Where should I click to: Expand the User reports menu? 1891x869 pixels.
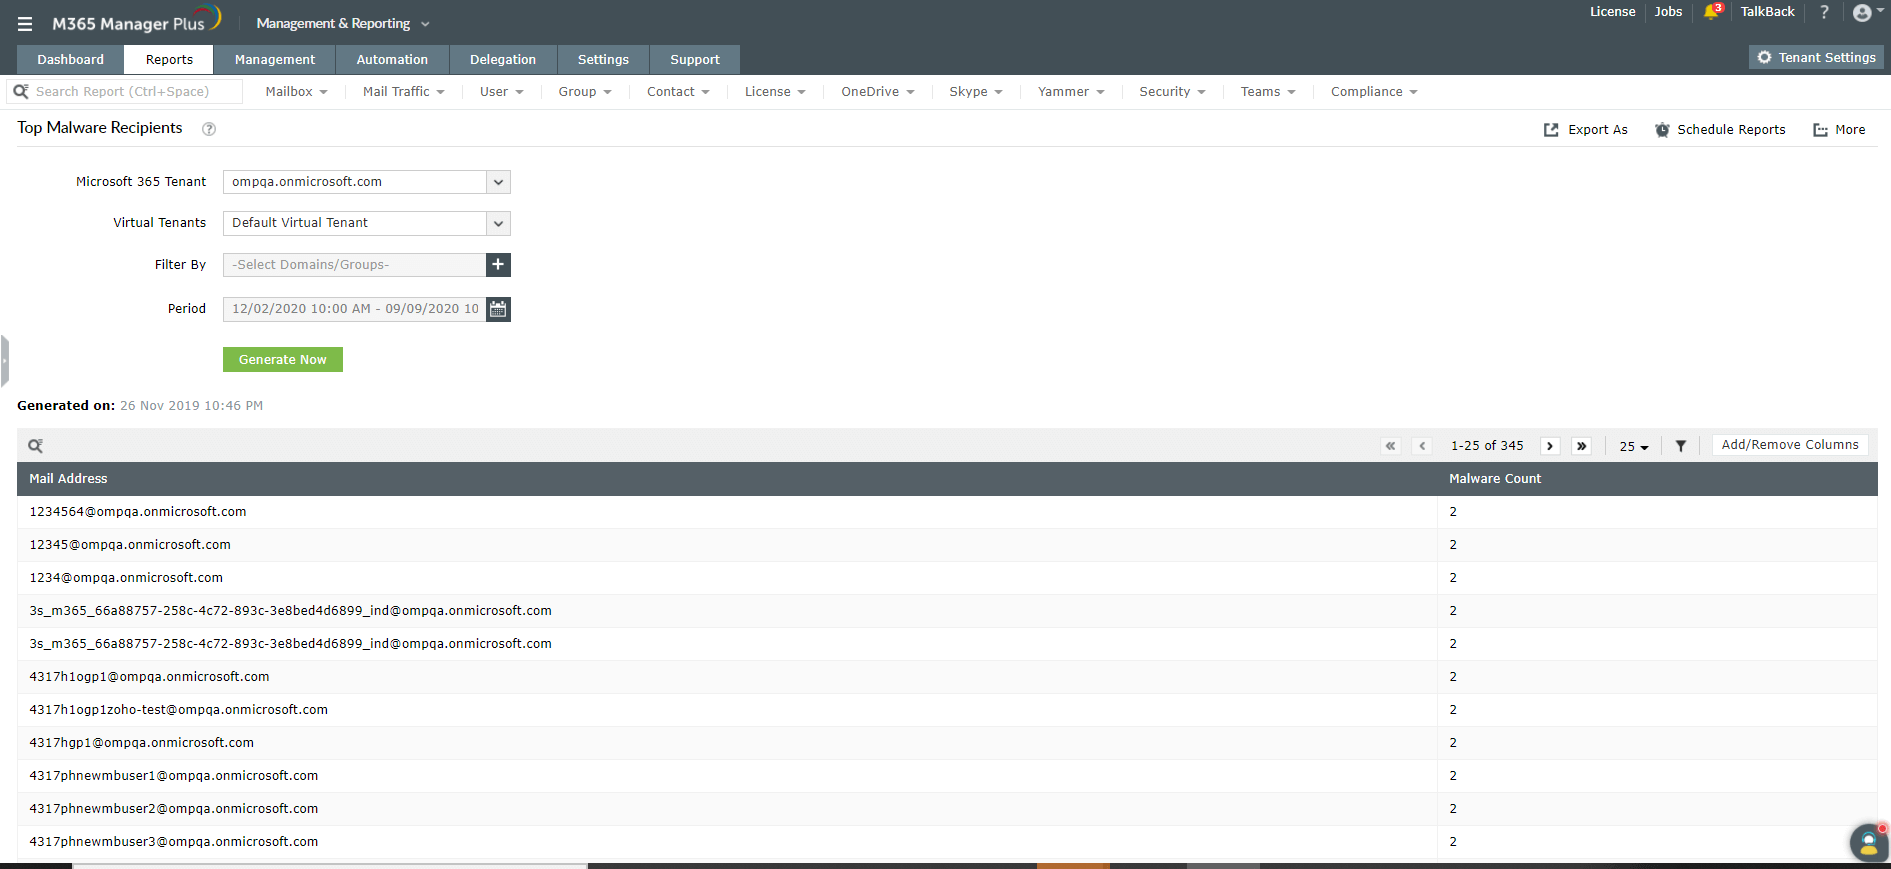tap(502, 92)
